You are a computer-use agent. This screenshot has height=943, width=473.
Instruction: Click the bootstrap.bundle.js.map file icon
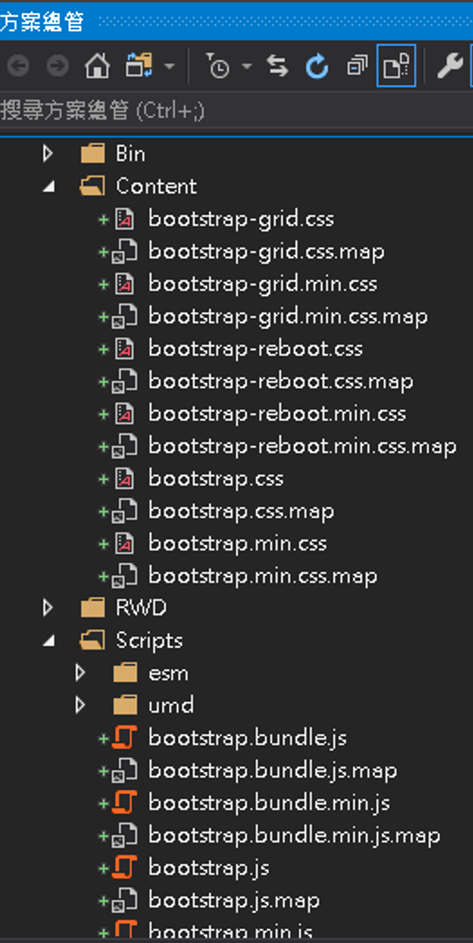coord(124,770)
